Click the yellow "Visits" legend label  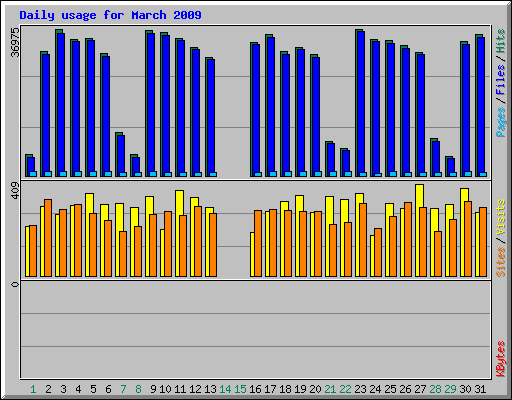pyautogui.click(x=500, y=217)
